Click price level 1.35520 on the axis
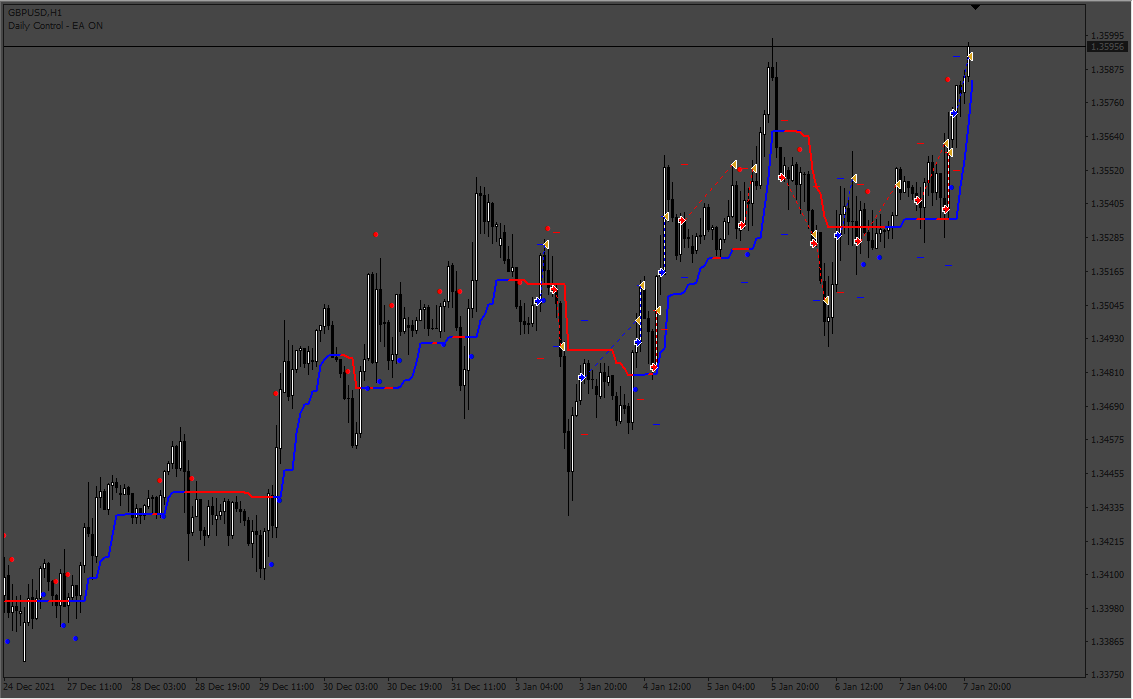1133x699 pixels. (1107, 171)
